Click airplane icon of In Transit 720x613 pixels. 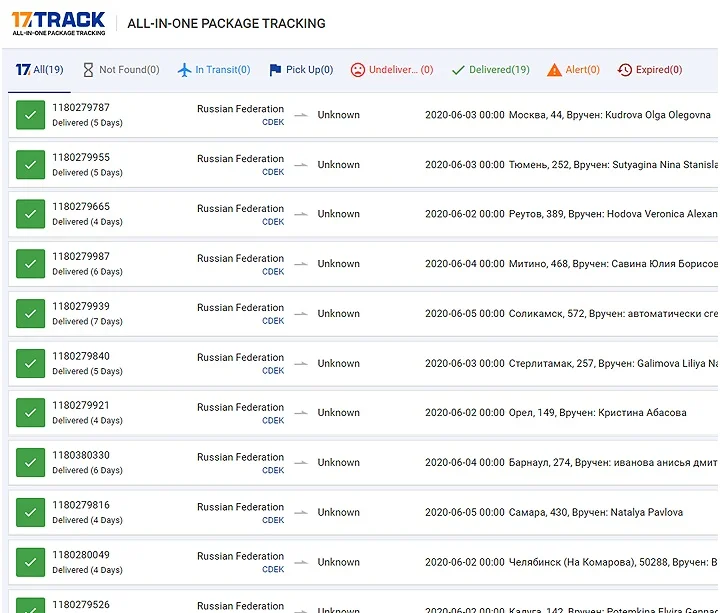pyautogui.click(x=184, y=70)
